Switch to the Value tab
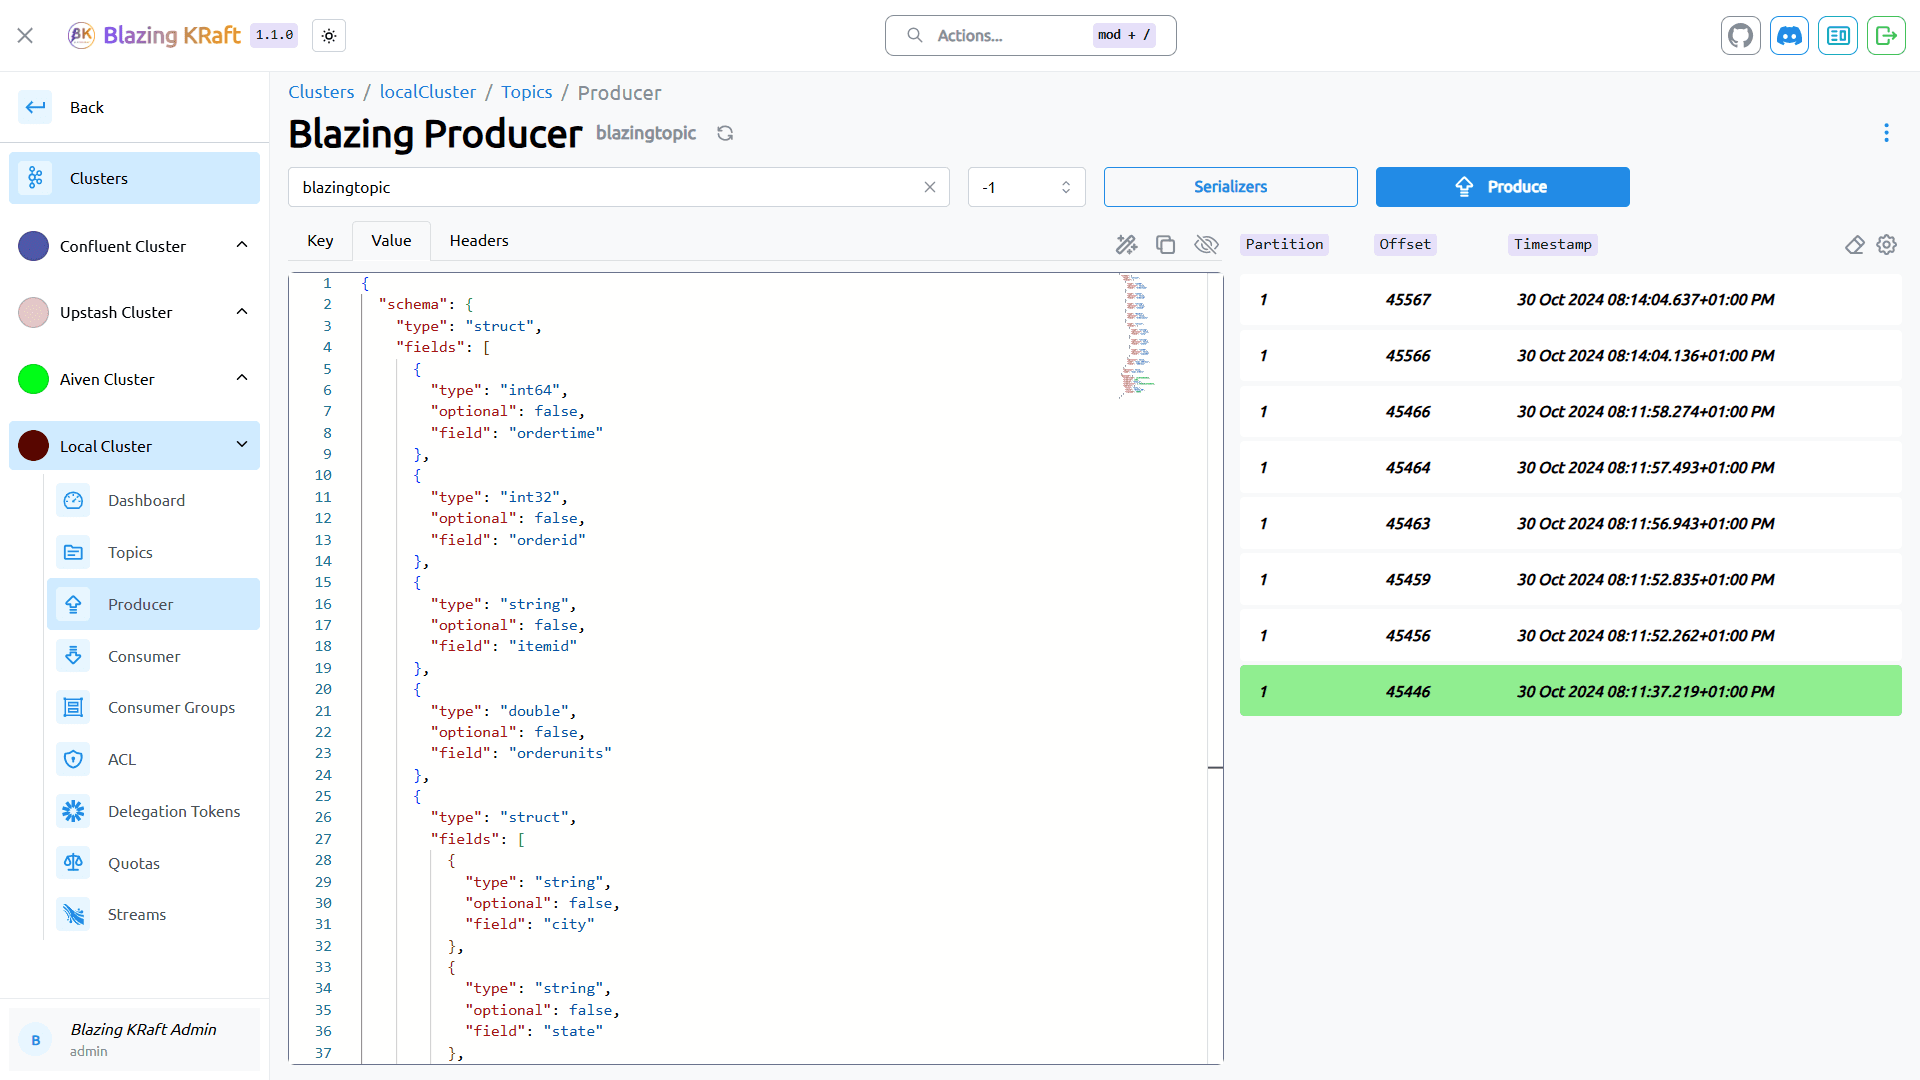Viewport: 1920px width, 1080px height. coord(391,241)
